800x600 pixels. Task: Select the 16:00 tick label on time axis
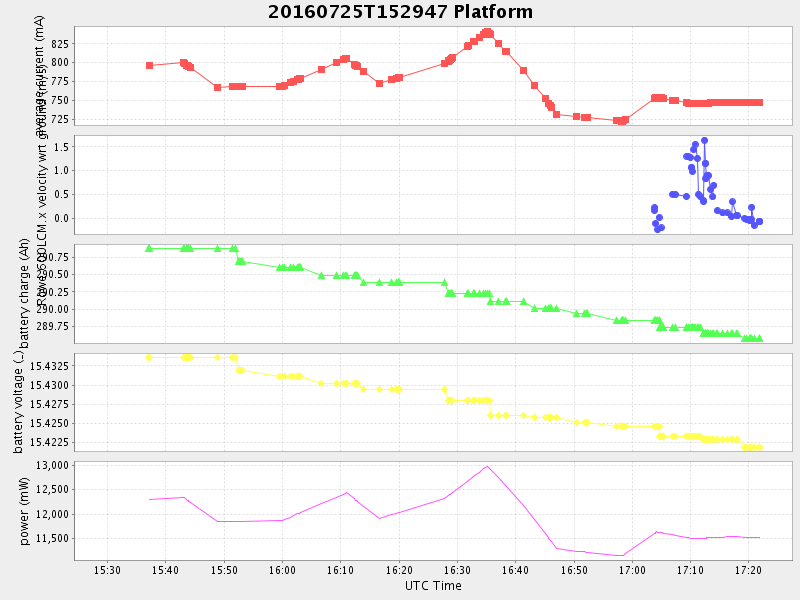282,569
